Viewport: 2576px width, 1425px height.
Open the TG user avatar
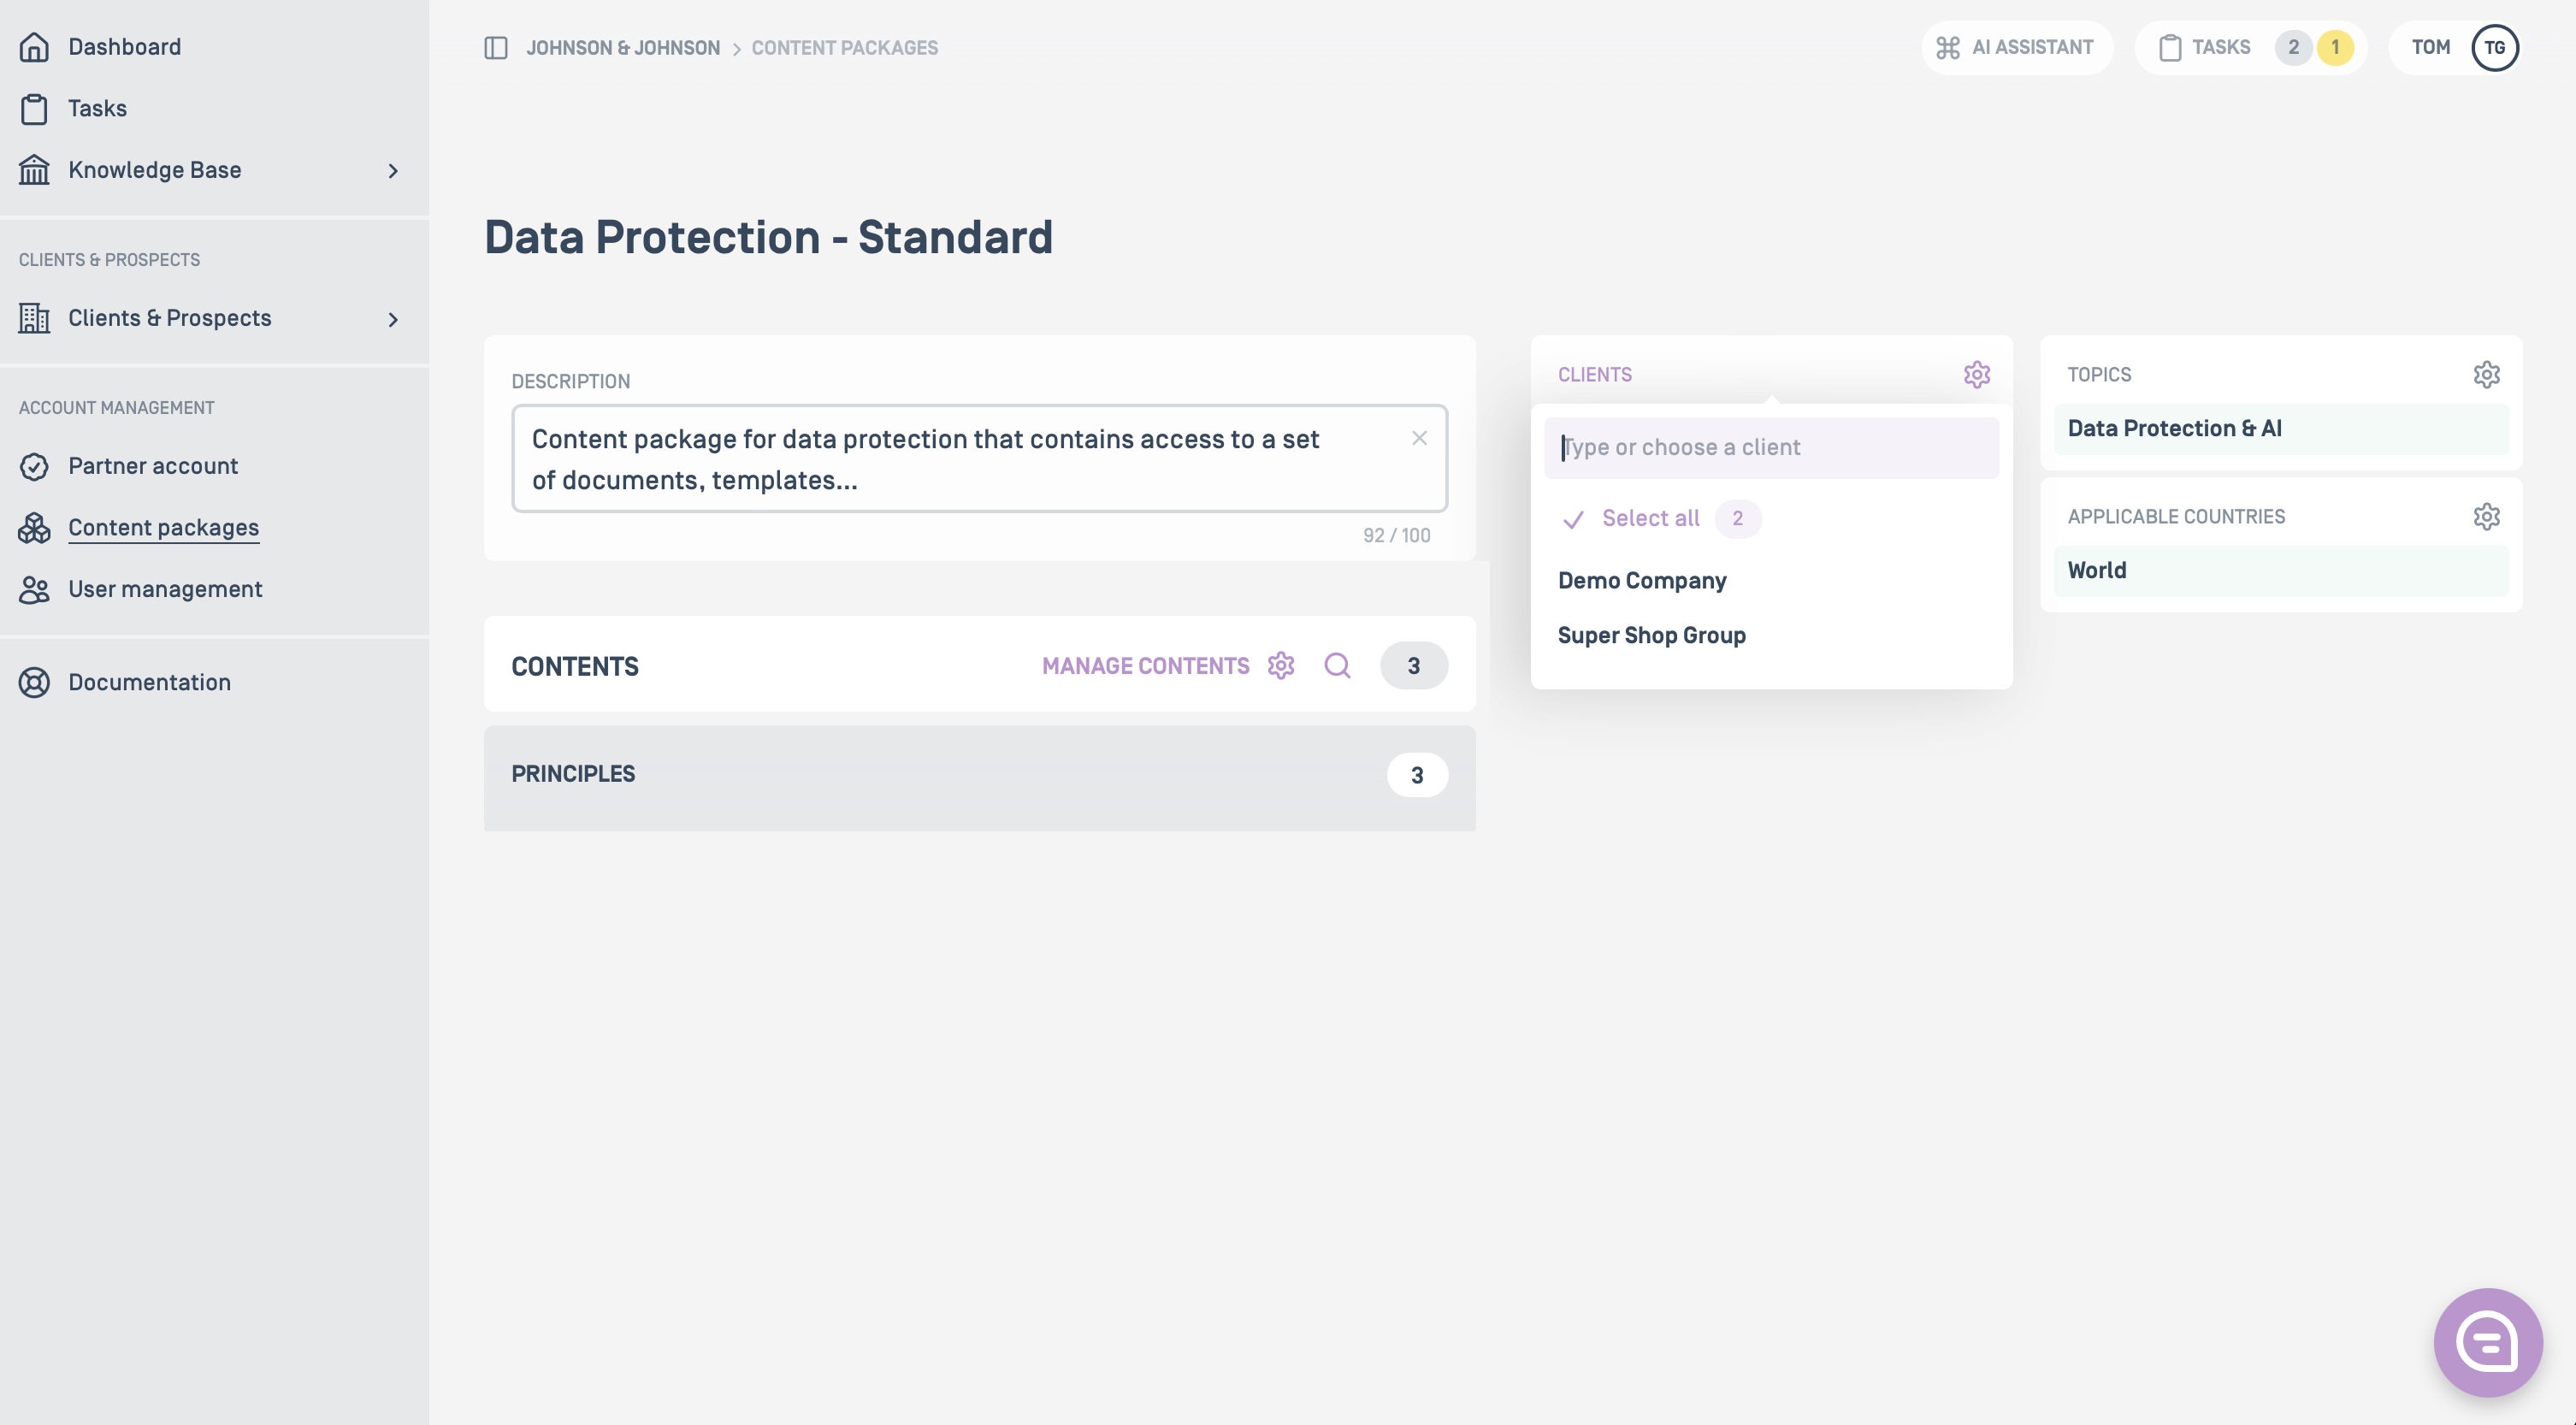[x=2494, y=47]
